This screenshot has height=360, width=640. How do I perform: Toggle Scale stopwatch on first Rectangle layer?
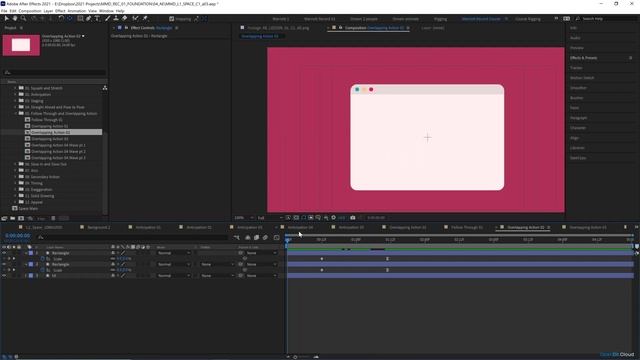click(x=42, y=259)
